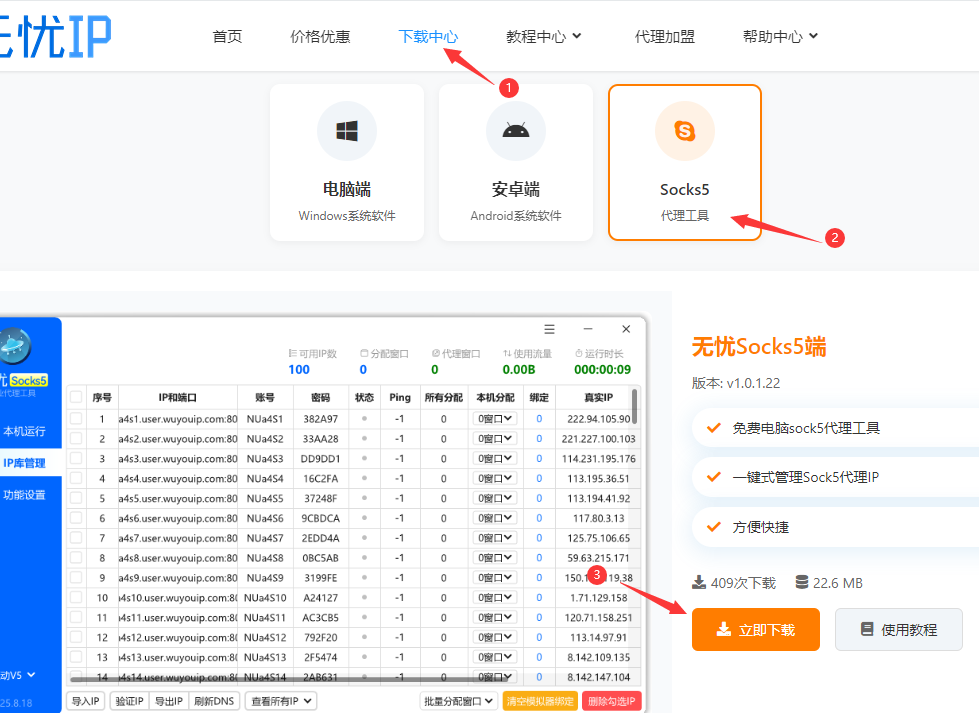Click the file size icon next to 22.6 MB
This screenshot has height=713, width=979.
tap(800, 581)
